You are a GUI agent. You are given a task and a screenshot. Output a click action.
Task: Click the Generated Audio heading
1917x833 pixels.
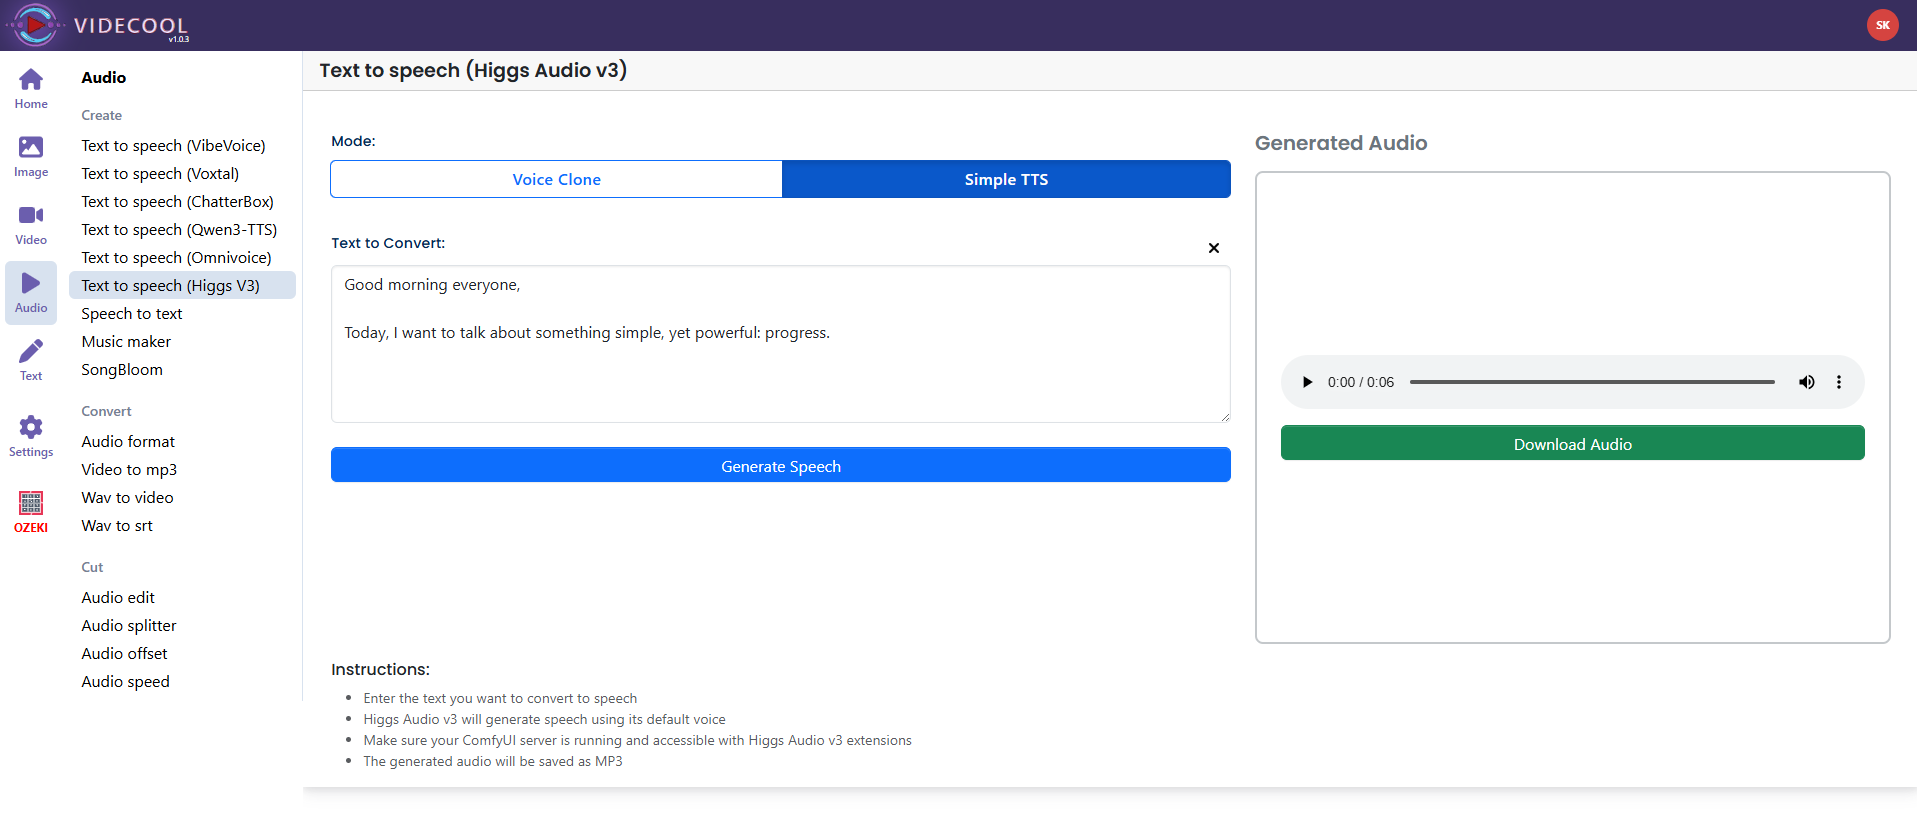[x=1341, y=143]
